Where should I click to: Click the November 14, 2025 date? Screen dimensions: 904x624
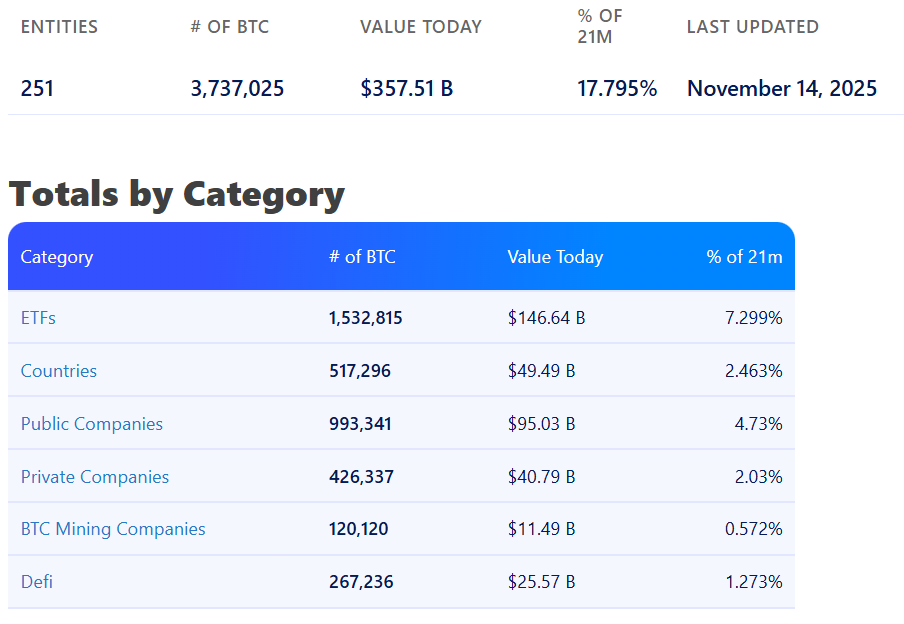click(x=781, y=89)
